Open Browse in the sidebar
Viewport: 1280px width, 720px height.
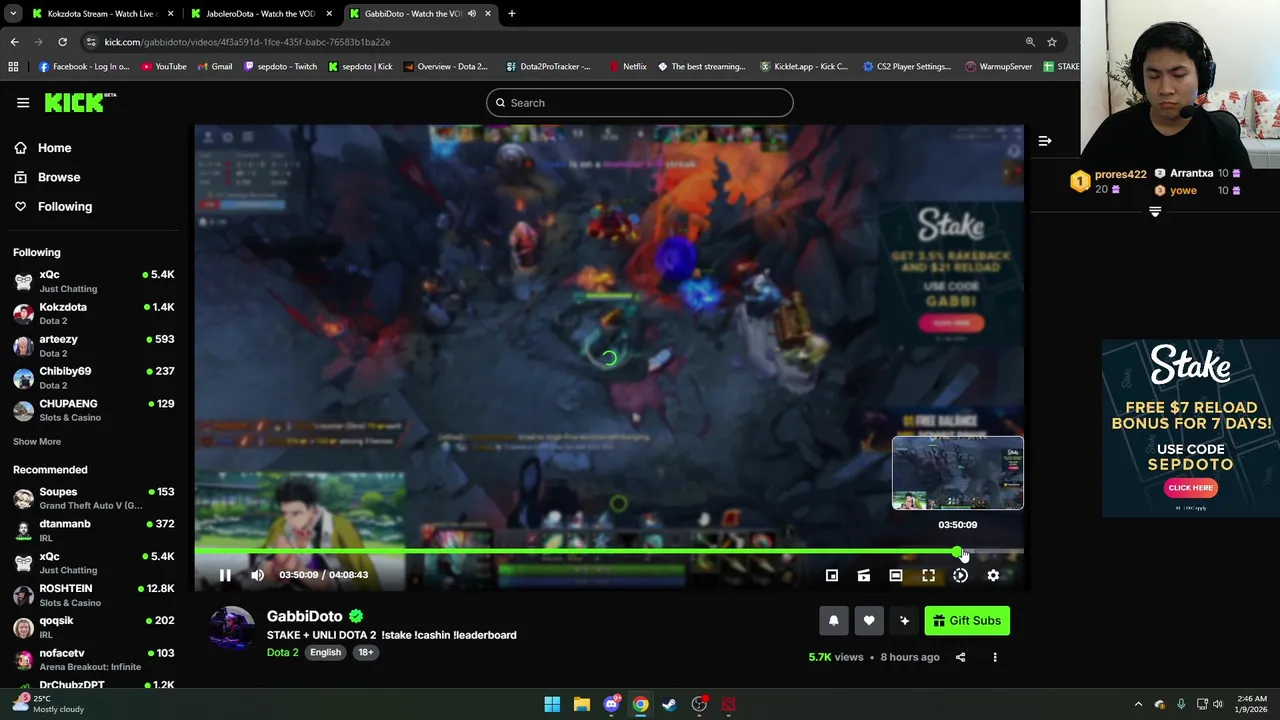[x=59, y=177]
